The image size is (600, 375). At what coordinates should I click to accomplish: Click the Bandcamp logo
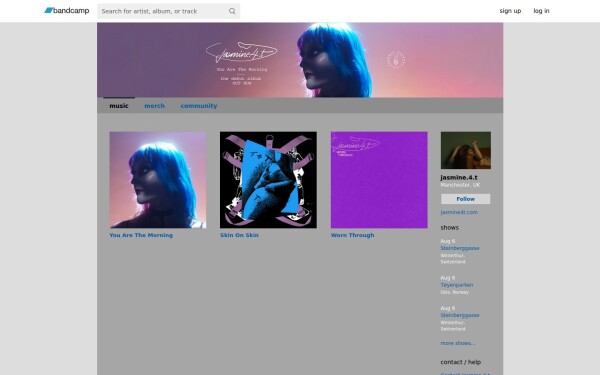[67, 11]
